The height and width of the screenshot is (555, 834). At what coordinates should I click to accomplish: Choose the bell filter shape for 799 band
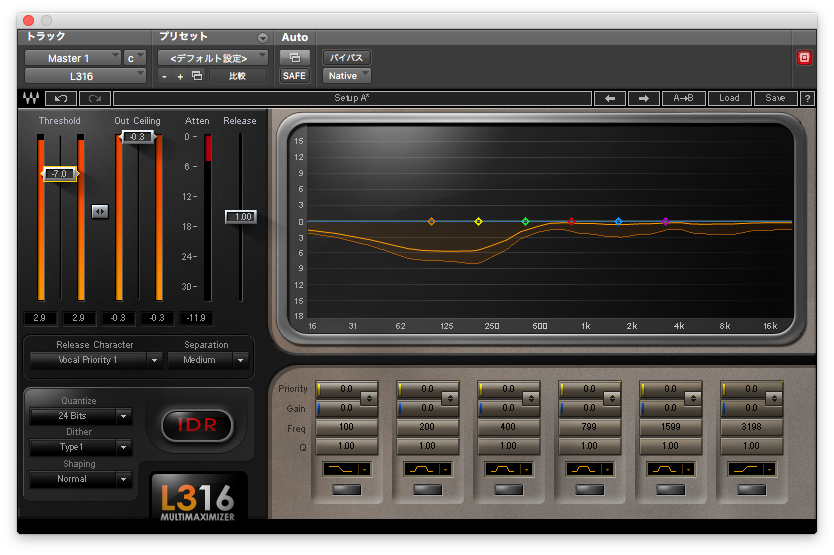(589, 469)
